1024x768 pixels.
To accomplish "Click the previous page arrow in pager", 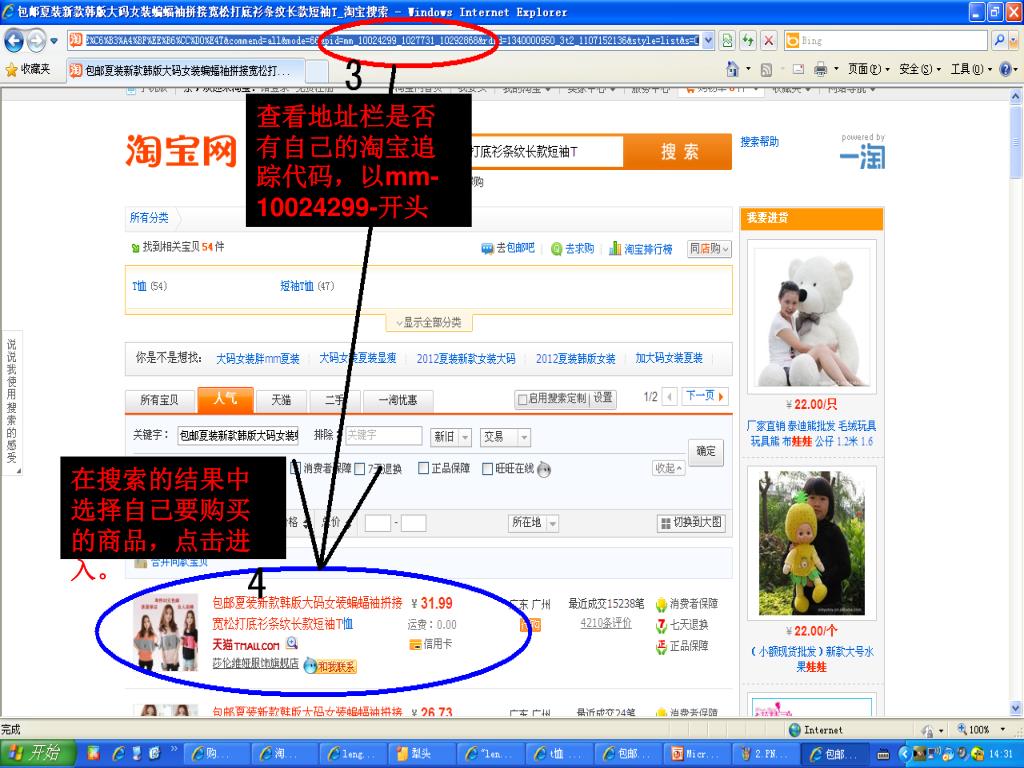I will (669, 396).
